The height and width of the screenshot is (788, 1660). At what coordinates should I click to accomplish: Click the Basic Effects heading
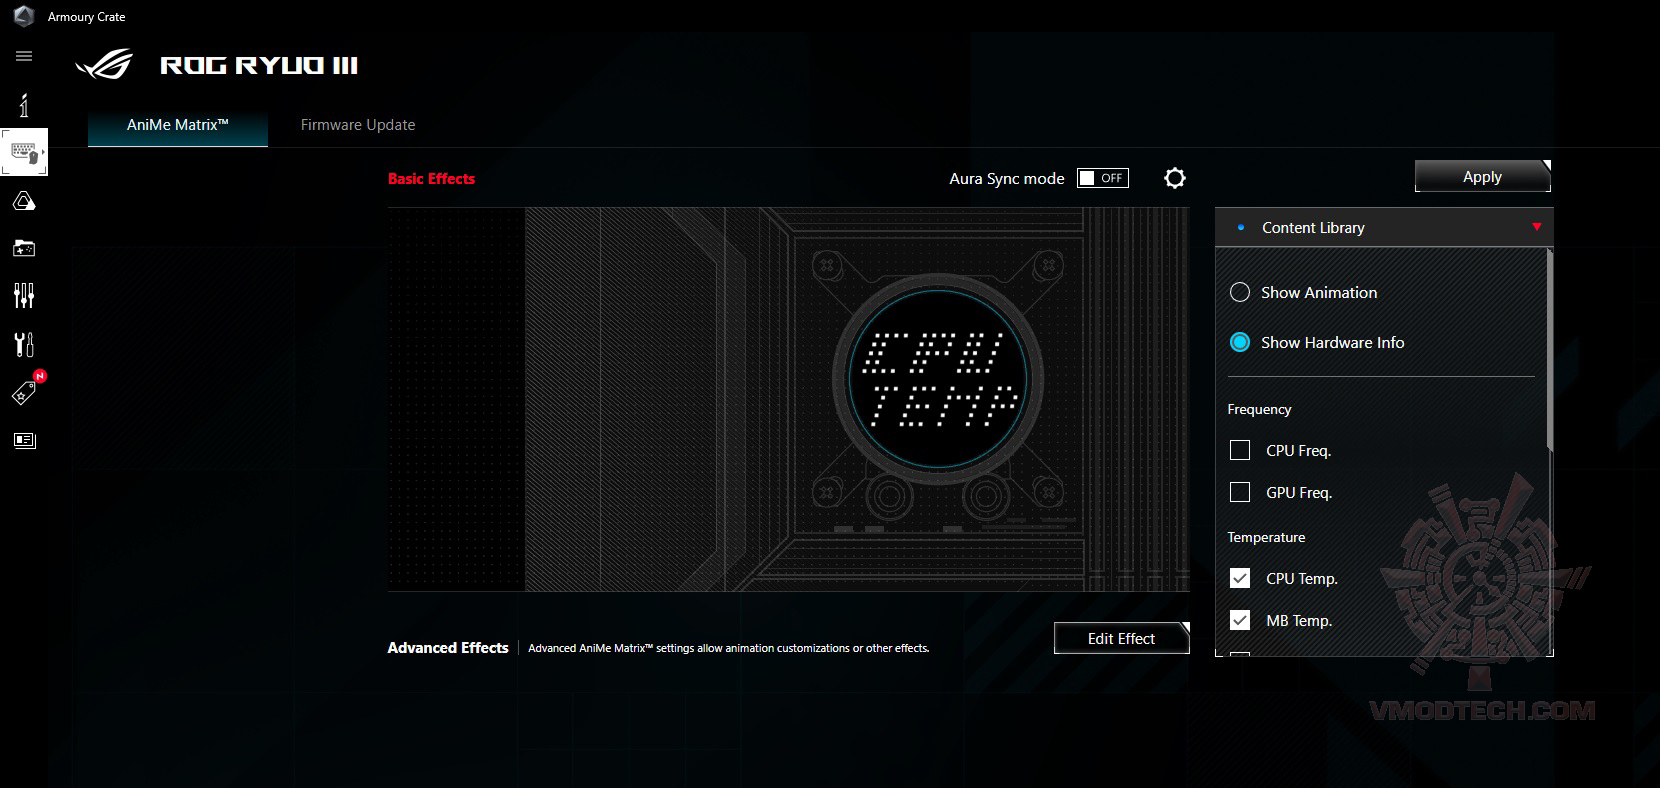pos(432,178)
